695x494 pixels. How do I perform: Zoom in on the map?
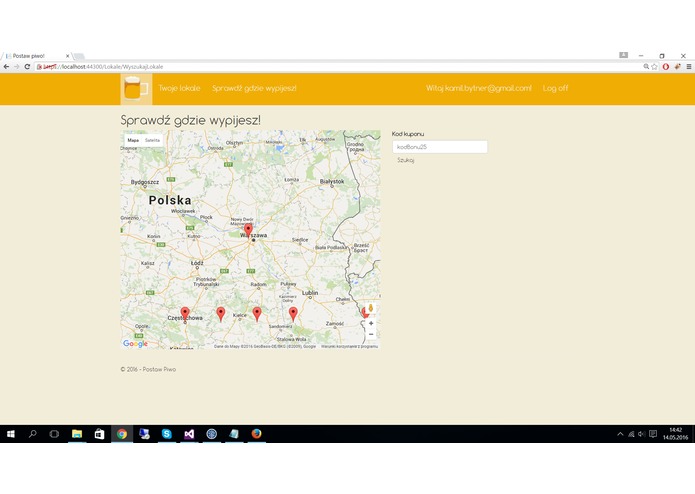tap(371, 323)
